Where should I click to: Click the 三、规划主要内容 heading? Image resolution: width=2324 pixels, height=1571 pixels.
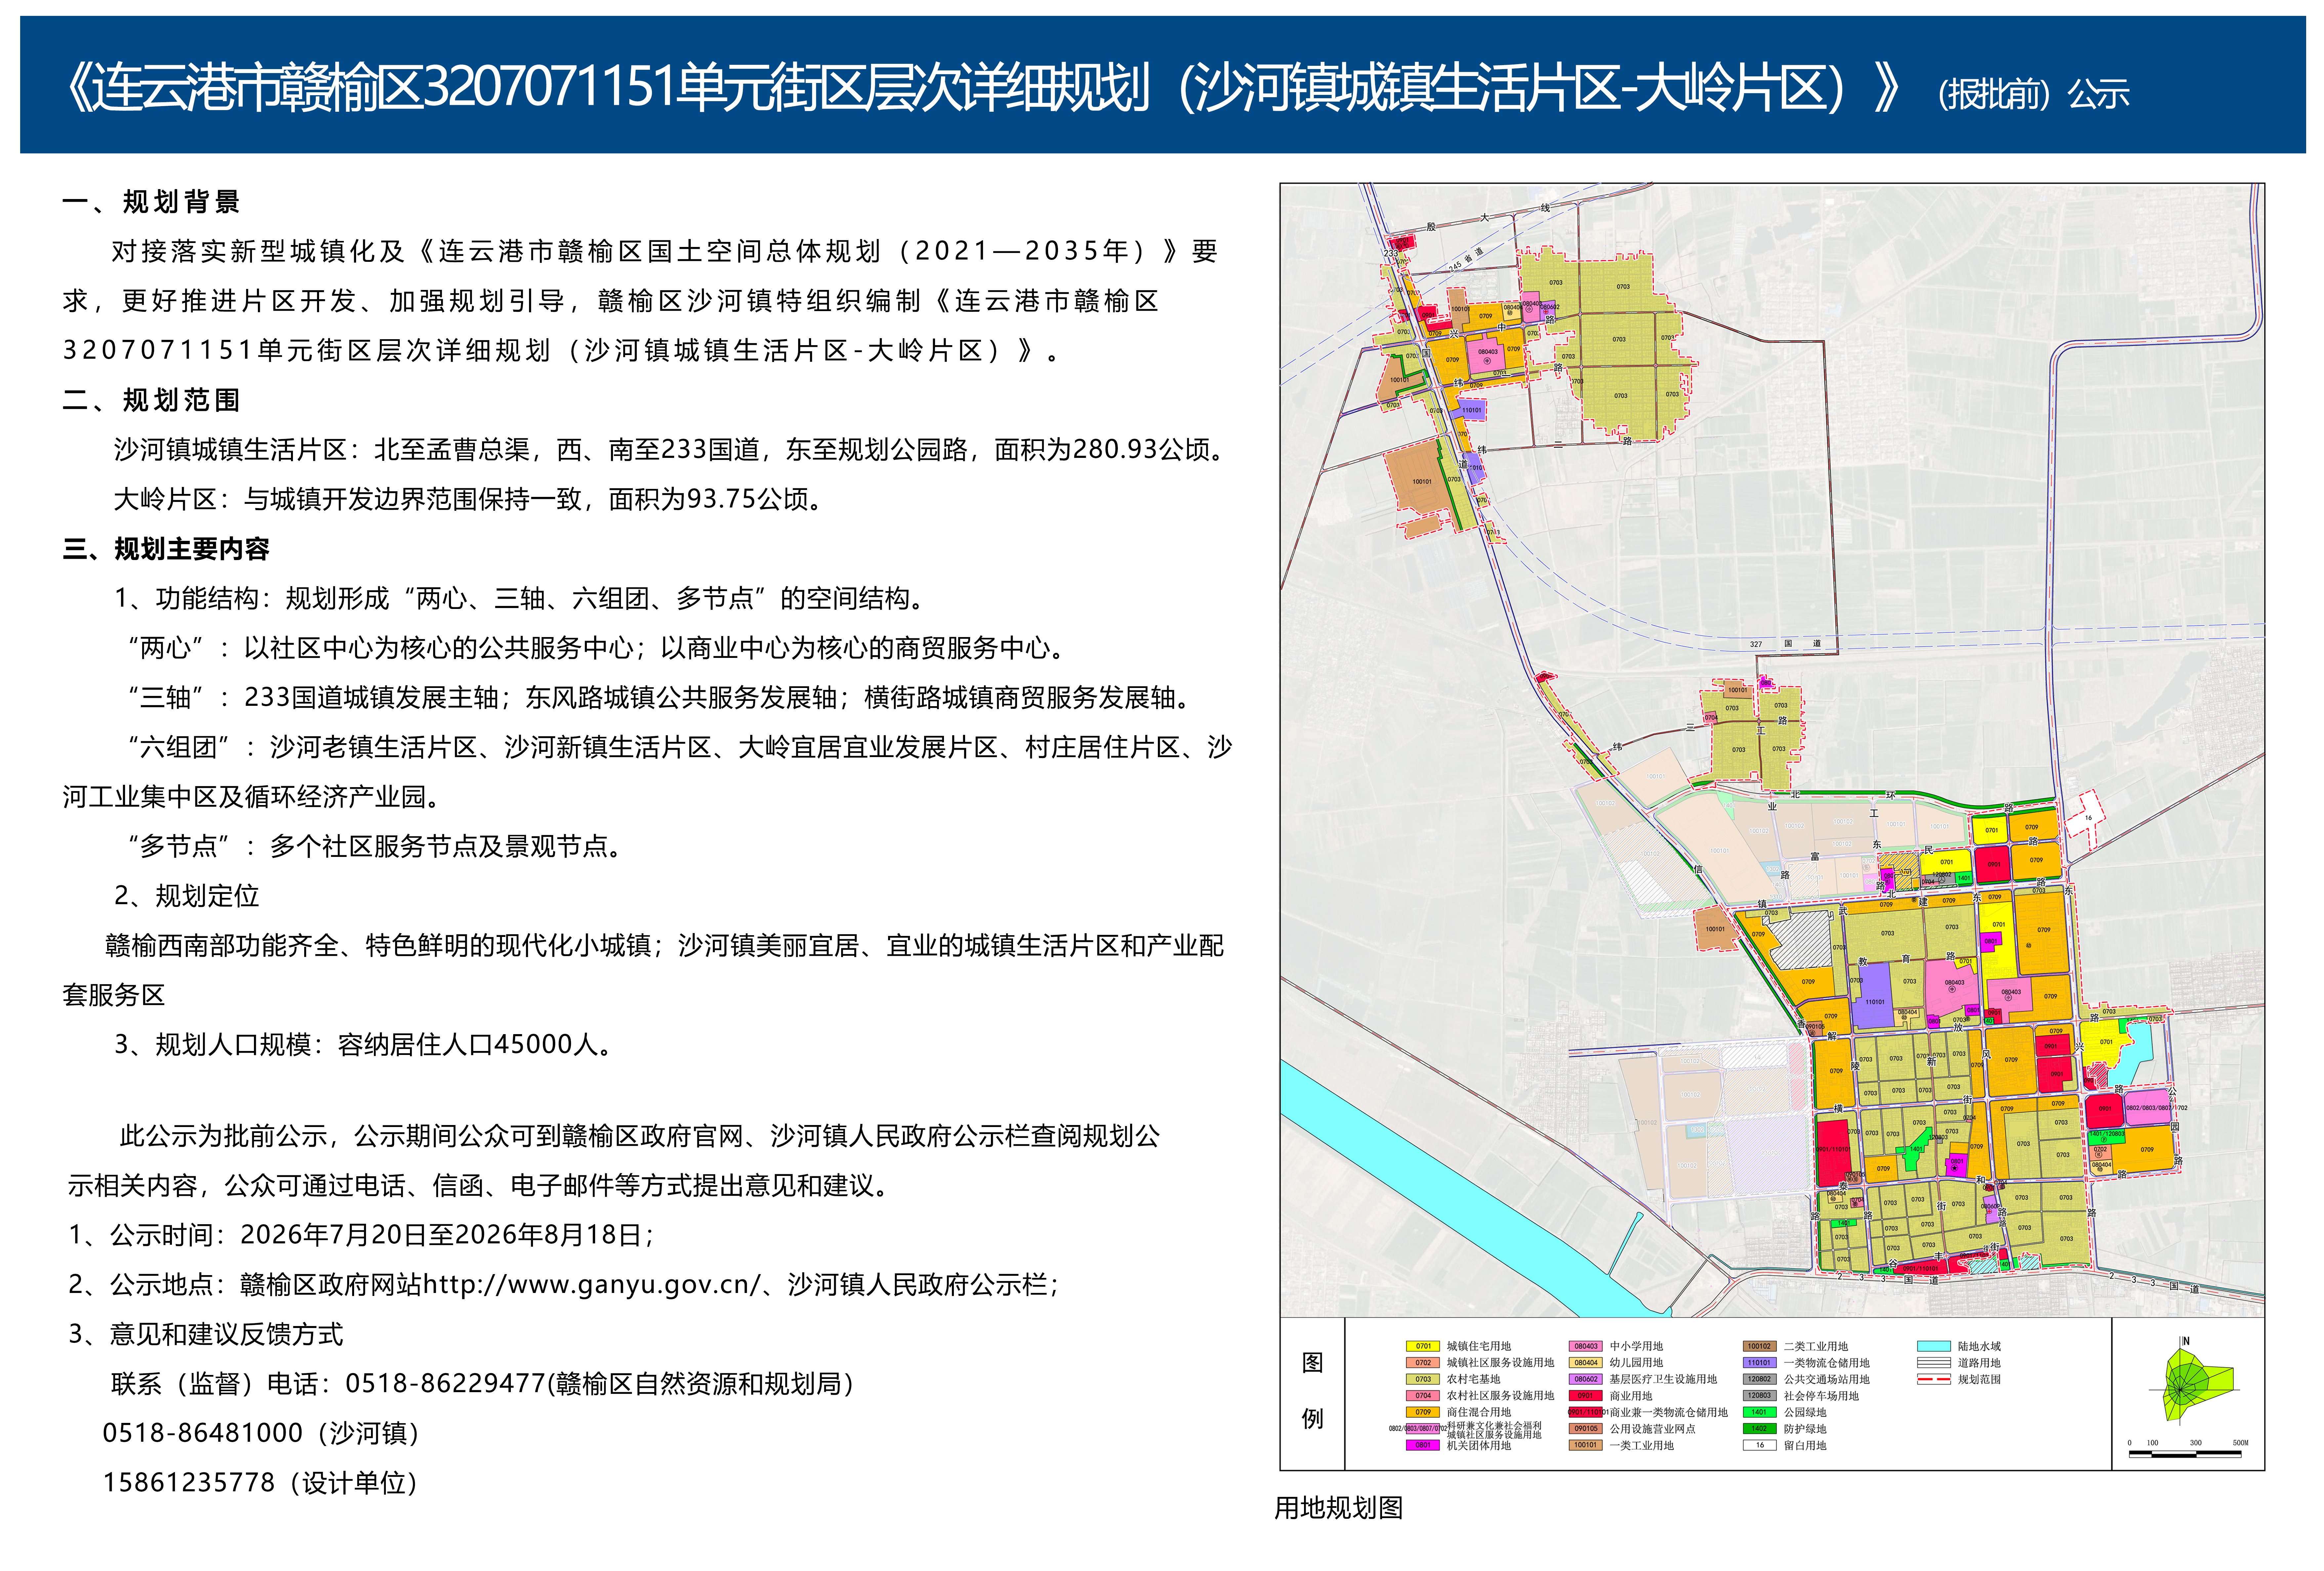click(166, 549)
